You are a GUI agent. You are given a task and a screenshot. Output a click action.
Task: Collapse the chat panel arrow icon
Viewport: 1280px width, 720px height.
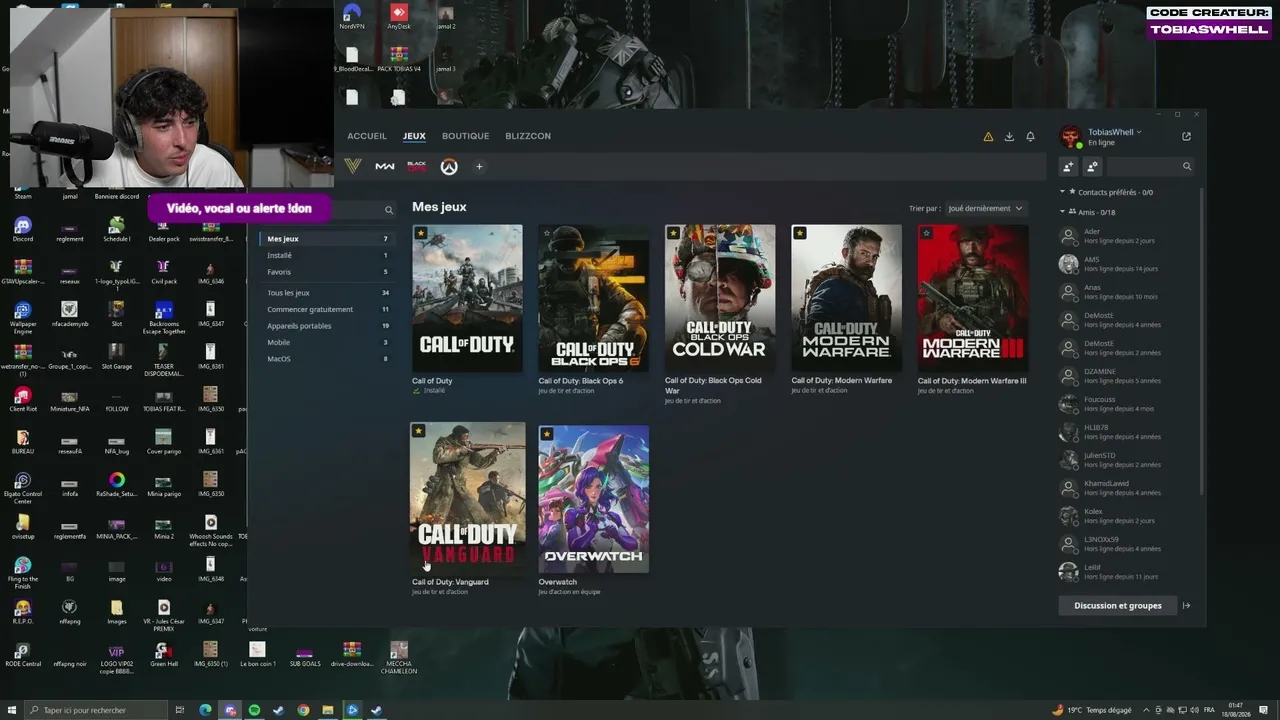1187,605
